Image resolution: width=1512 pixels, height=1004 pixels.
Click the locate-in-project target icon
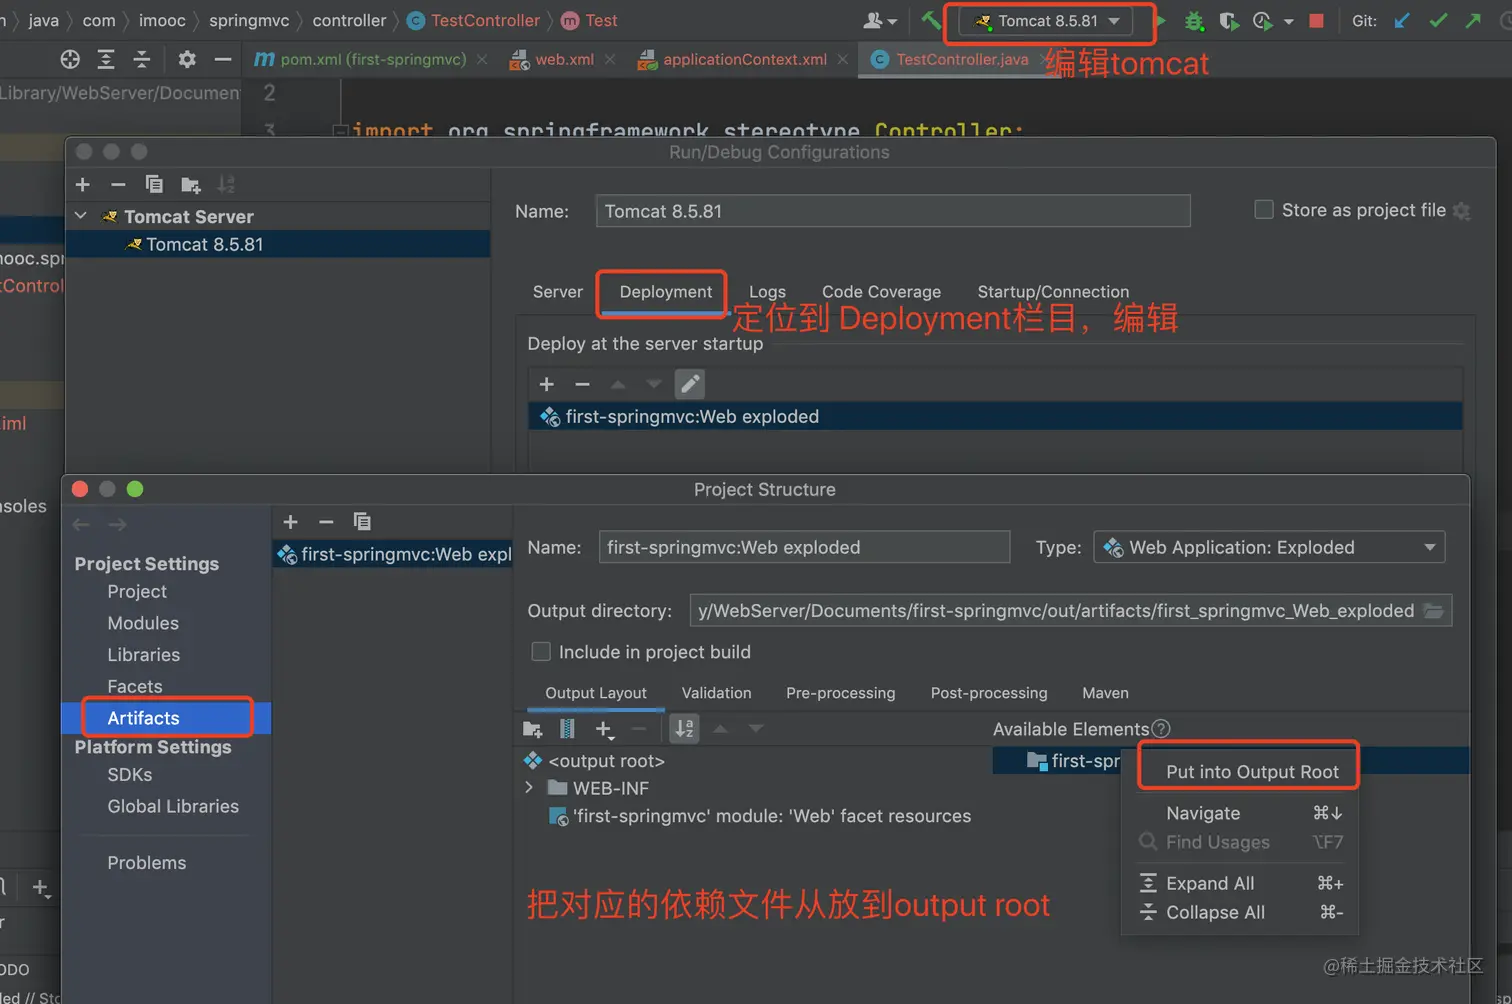point(70,59)
